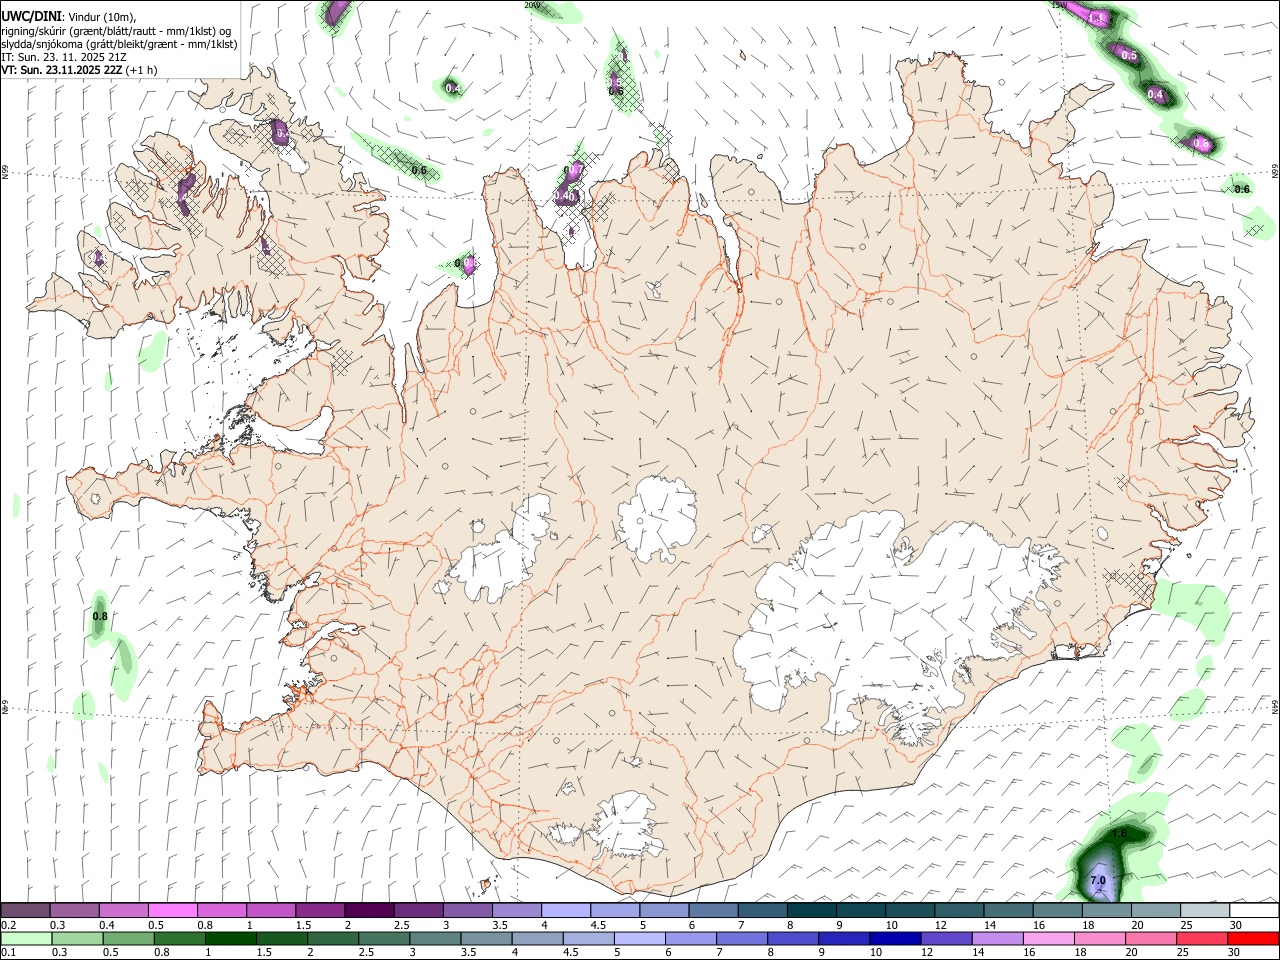Select the '0.8' map value off the west coast
1280x960 pixels.
point(100,616)
